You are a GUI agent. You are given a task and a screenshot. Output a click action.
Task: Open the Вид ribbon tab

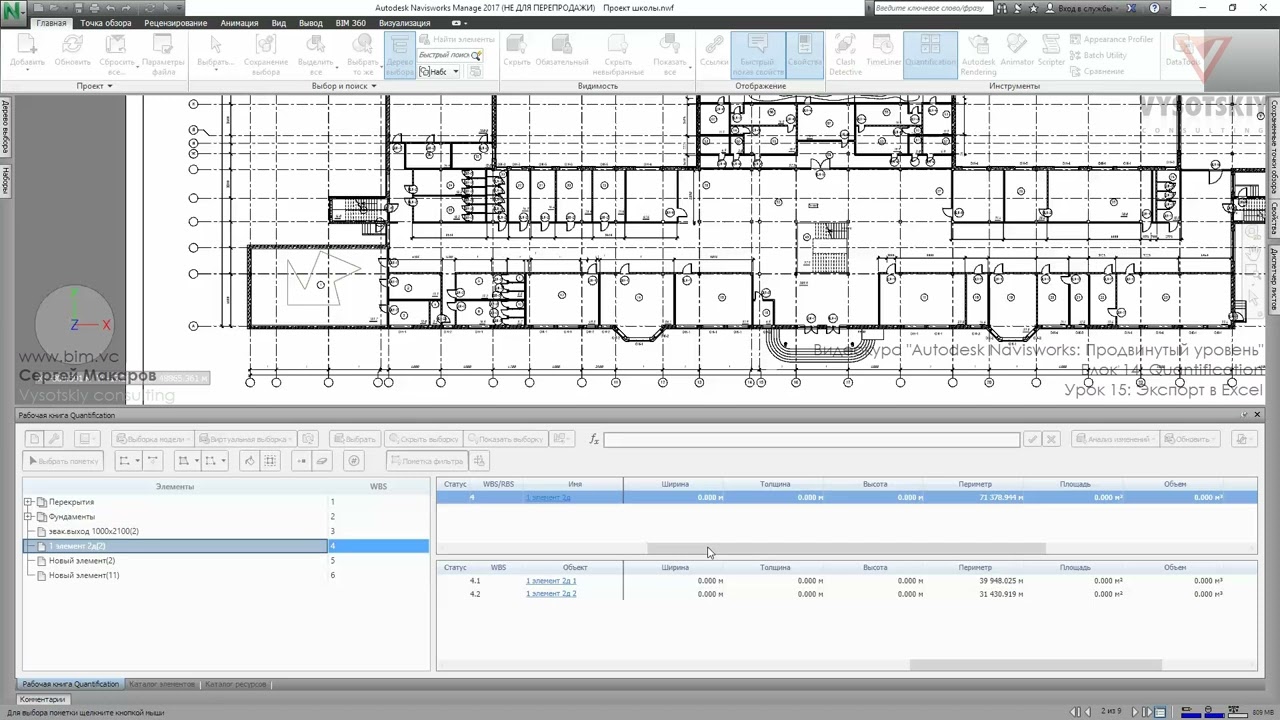(x=279, y=23)
